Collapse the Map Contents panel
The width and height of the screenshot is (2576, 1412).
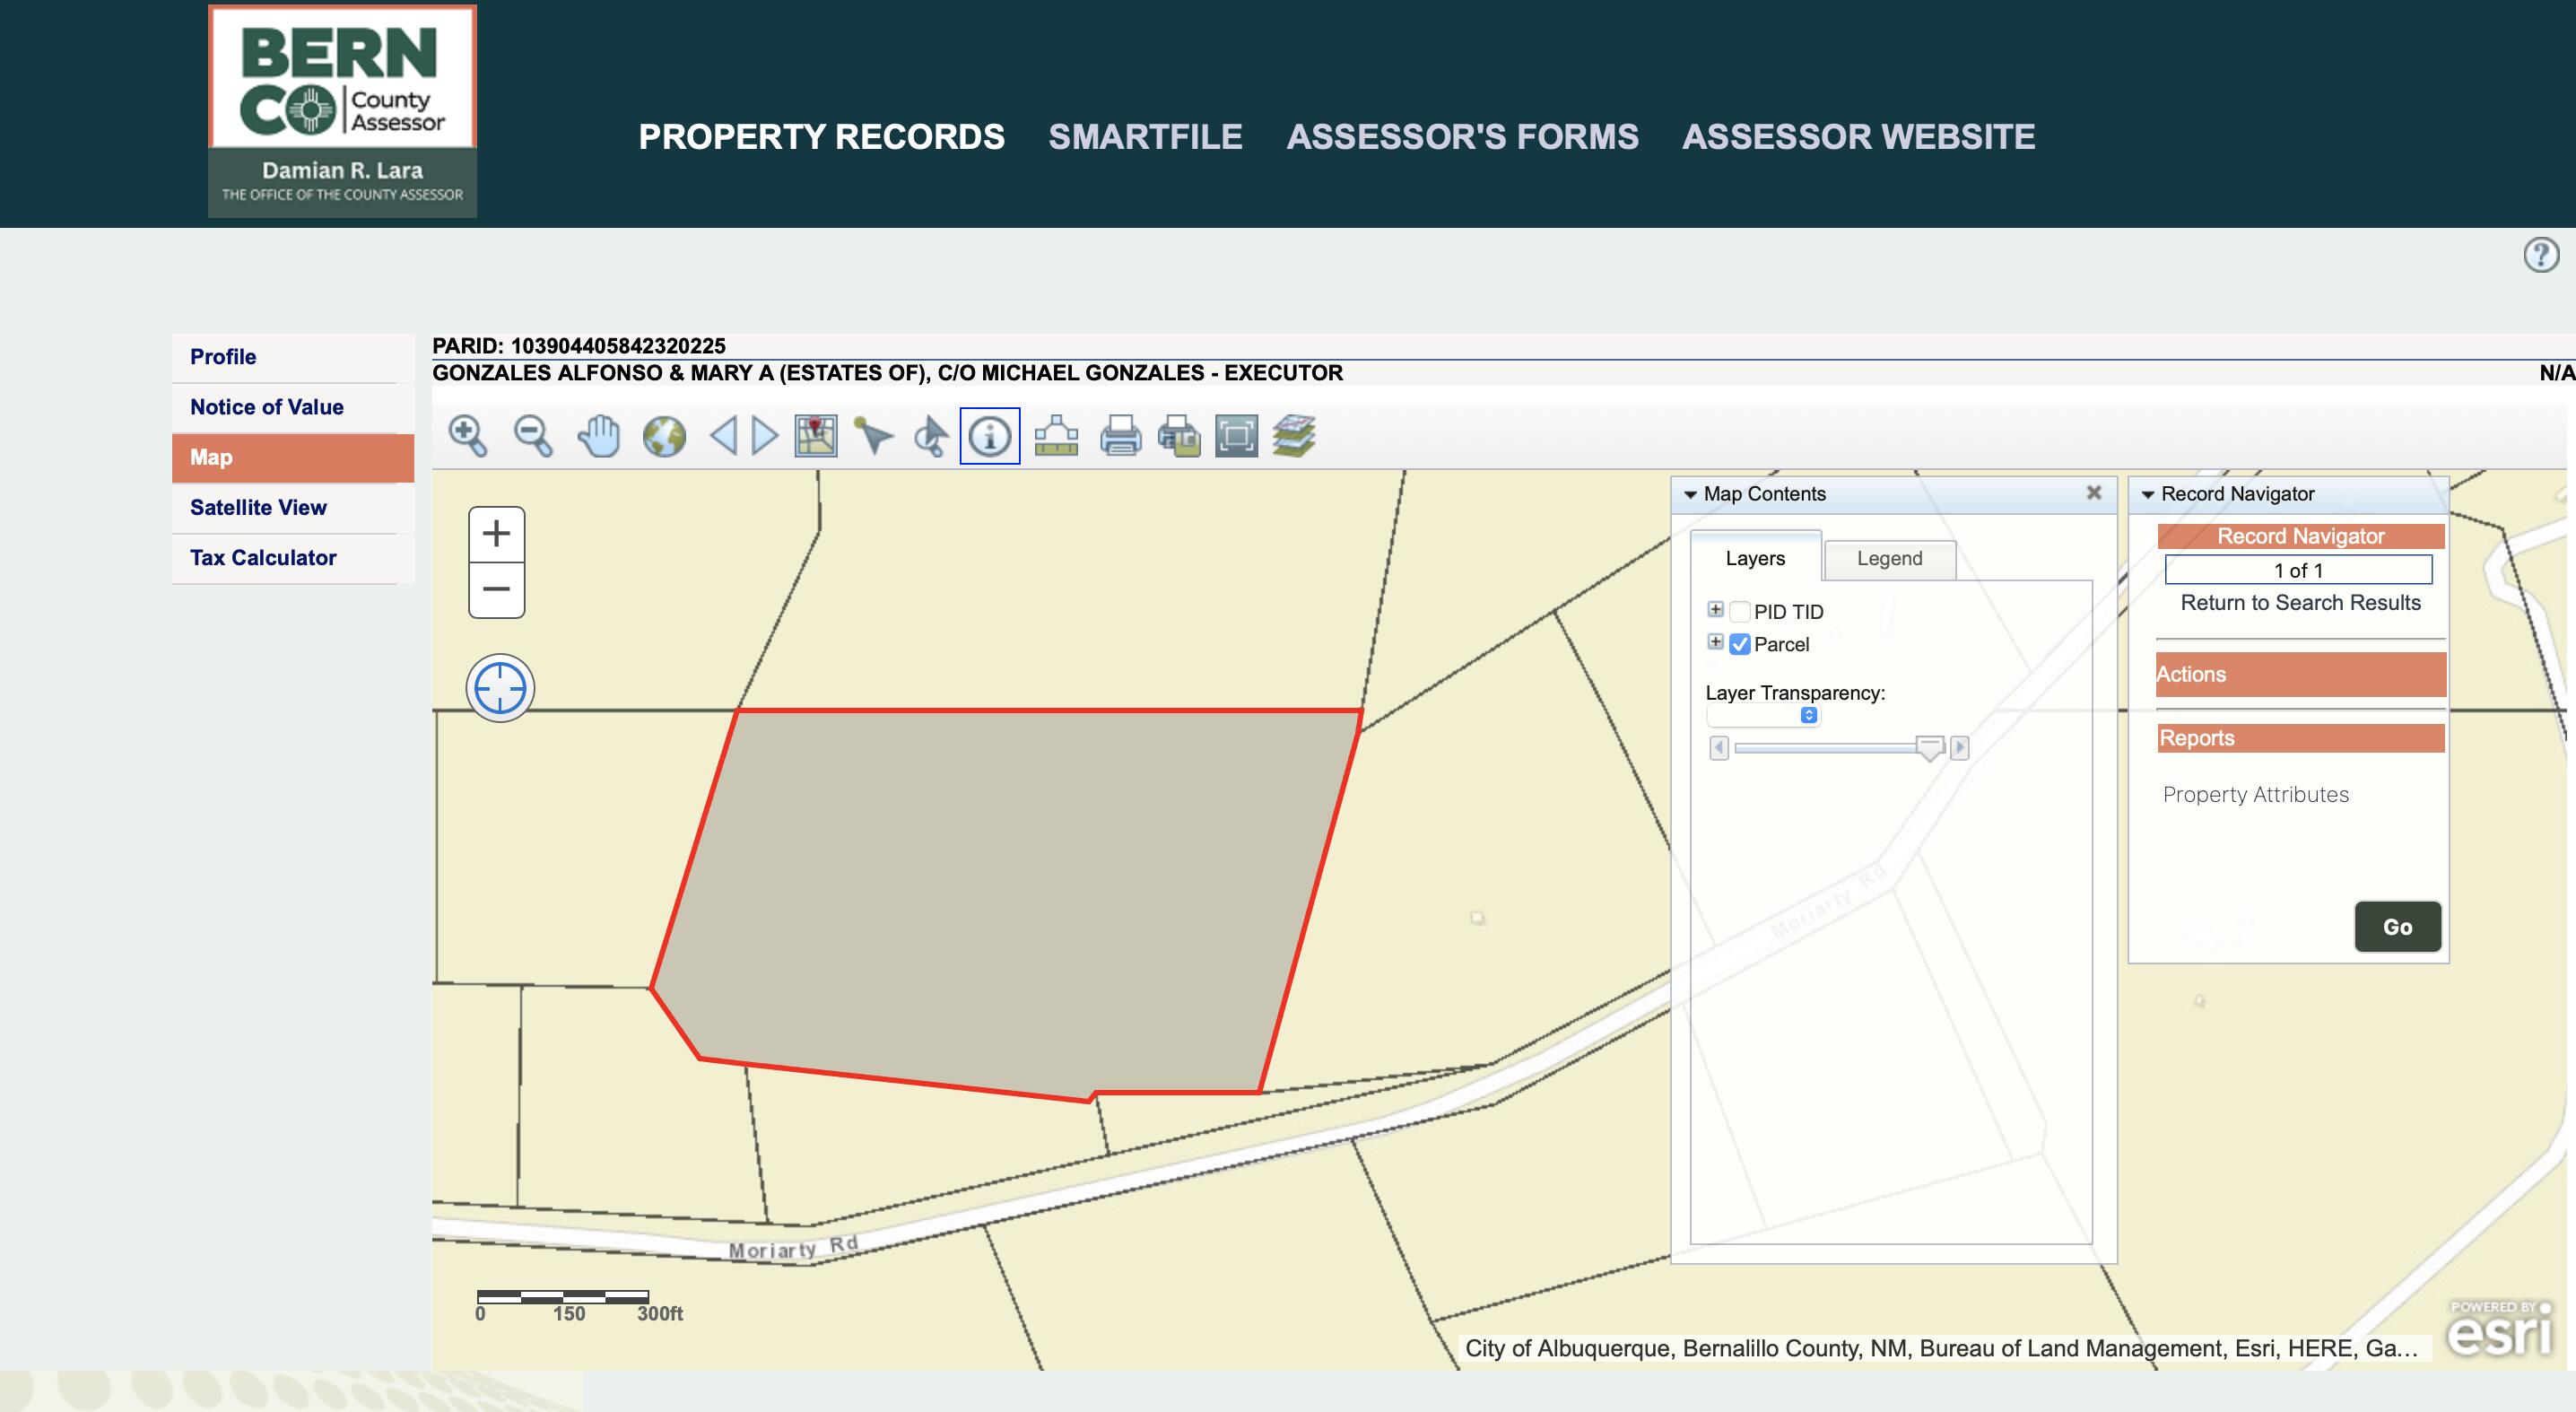1693,494
